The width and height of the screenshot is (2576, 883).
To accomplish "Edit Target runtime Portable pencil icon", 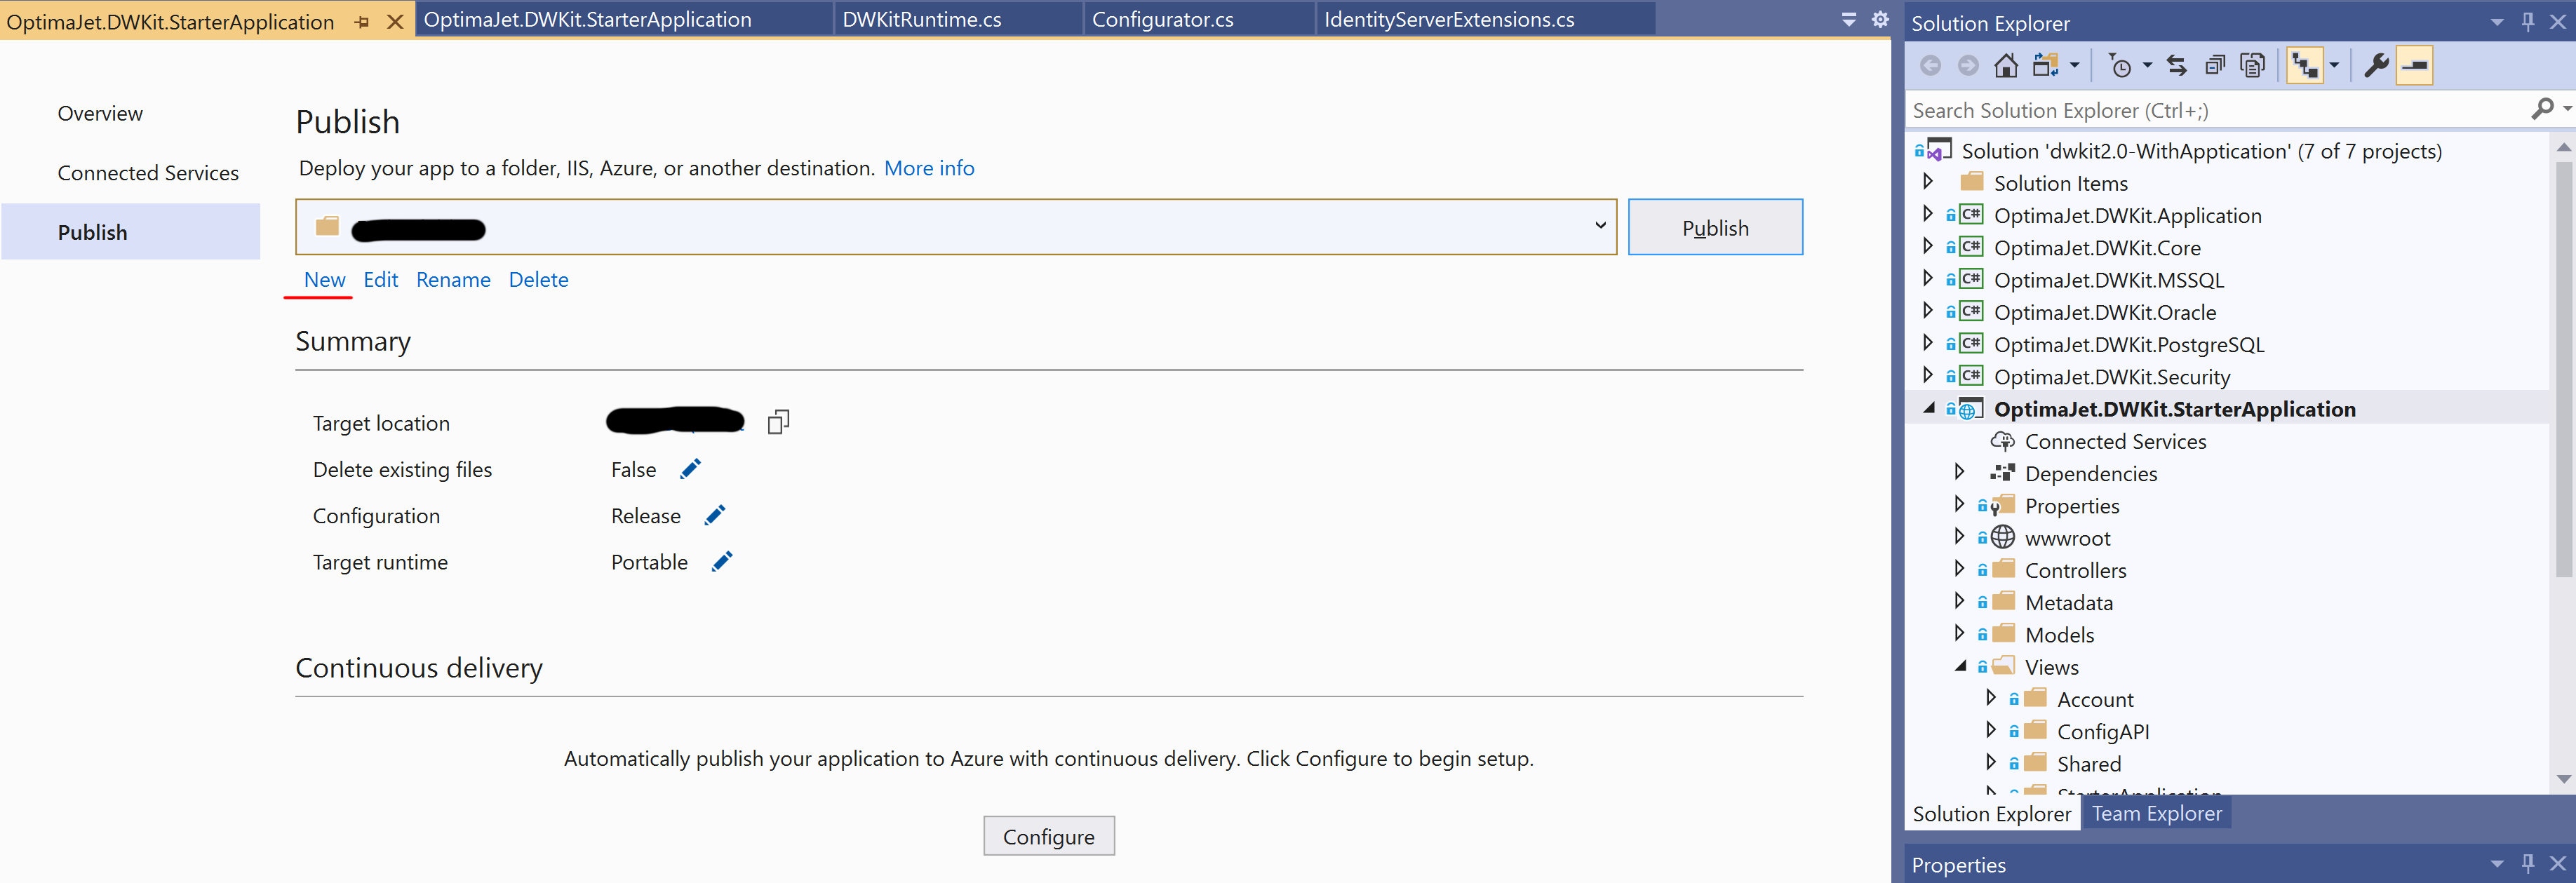I will [x=721, y=561].
